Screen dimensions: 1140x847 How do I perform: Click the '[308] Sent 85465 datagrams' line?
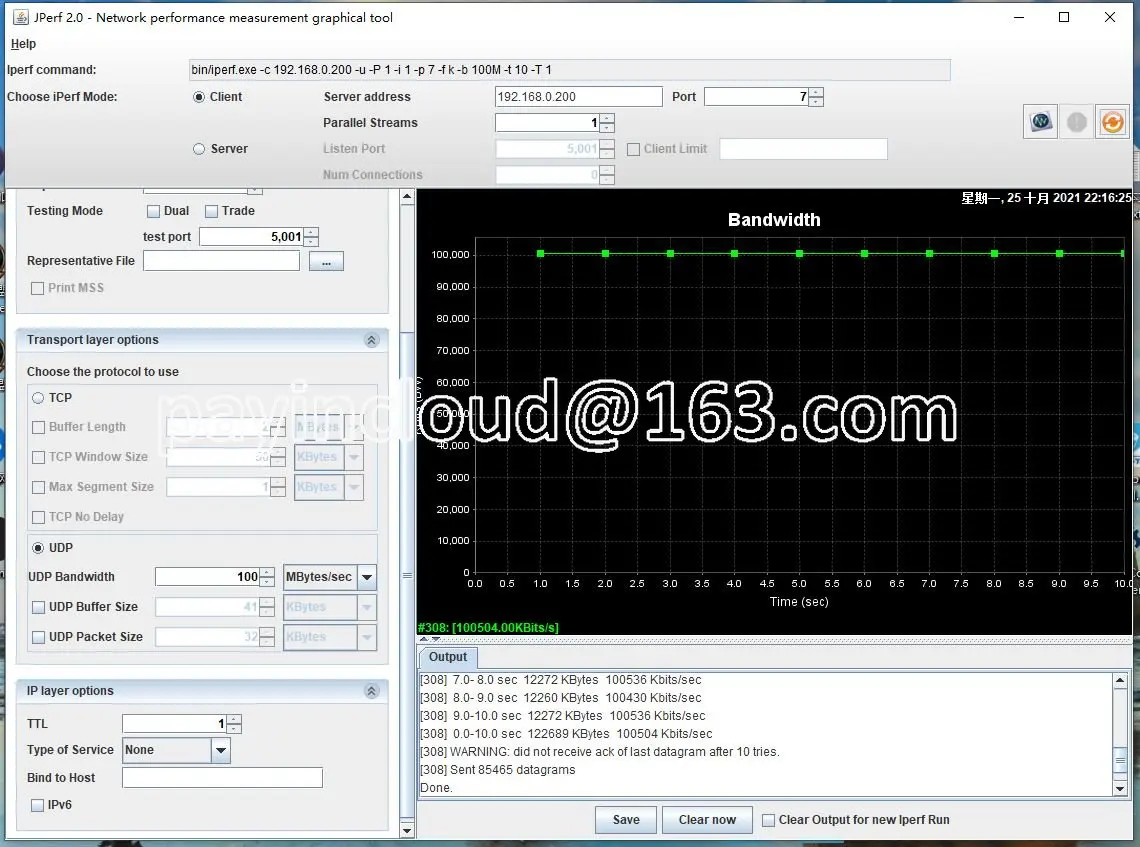[x=498, y=770]
